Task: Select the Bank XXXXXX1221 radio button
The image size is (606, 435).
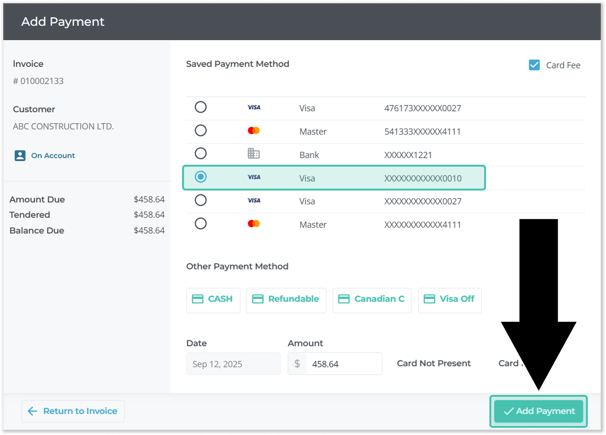Action: (x=201, y=154)
